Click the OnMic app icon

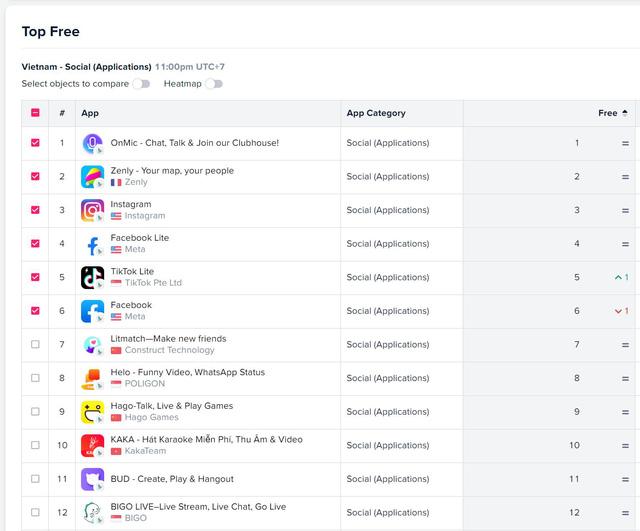92,143
